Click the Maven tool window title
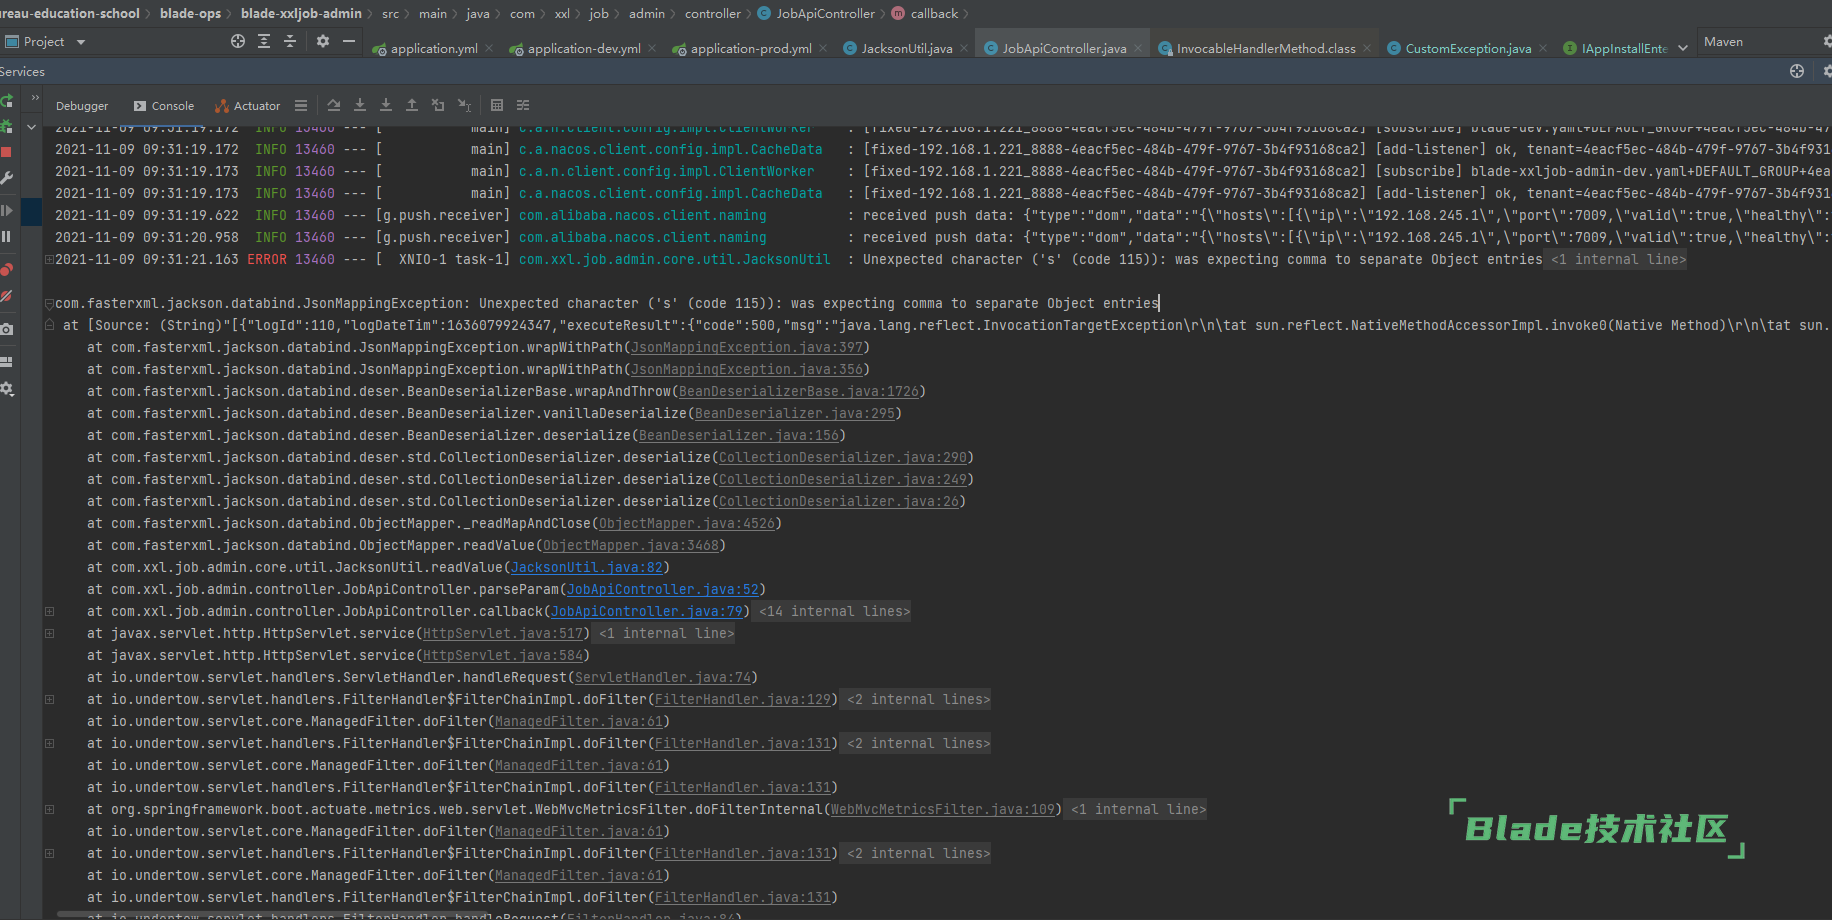The image size is (1832, 920). tap(1723, 42)
